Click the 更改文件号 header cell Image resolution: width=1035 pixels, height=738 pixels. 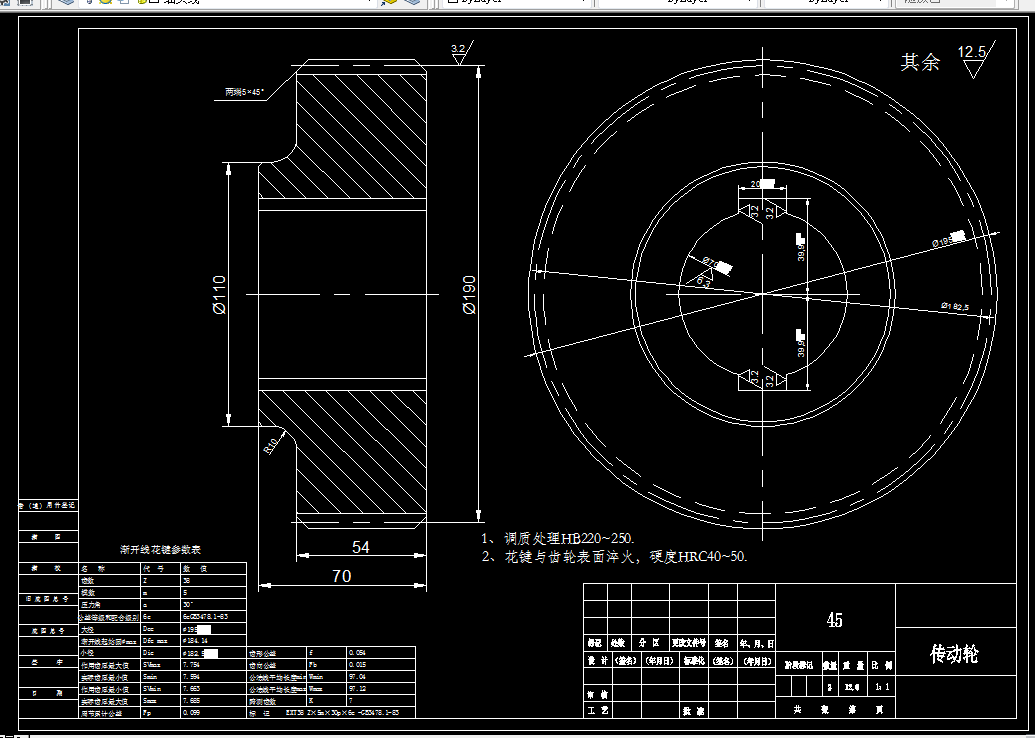pos(689,642)
